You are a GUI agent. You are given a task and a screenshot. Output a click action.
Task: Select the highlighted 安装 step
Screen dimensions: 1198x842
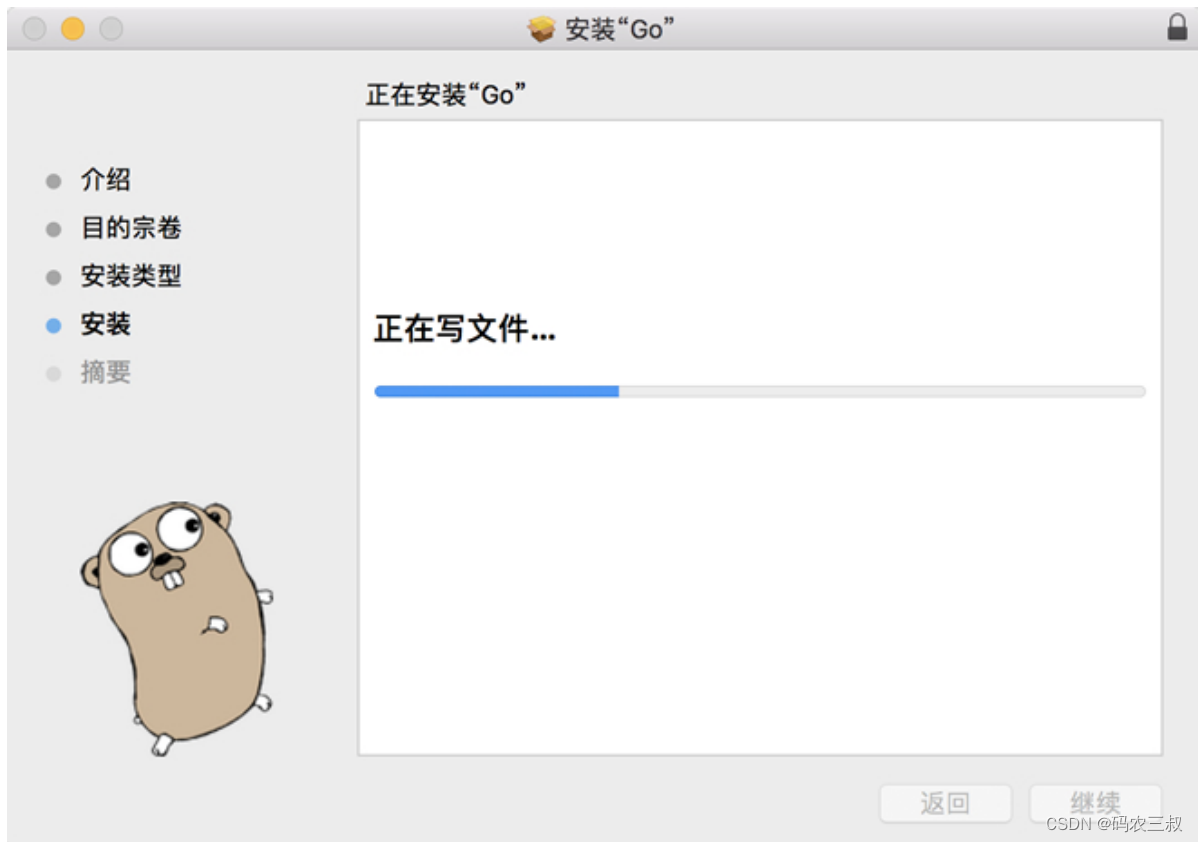(105, 324)
